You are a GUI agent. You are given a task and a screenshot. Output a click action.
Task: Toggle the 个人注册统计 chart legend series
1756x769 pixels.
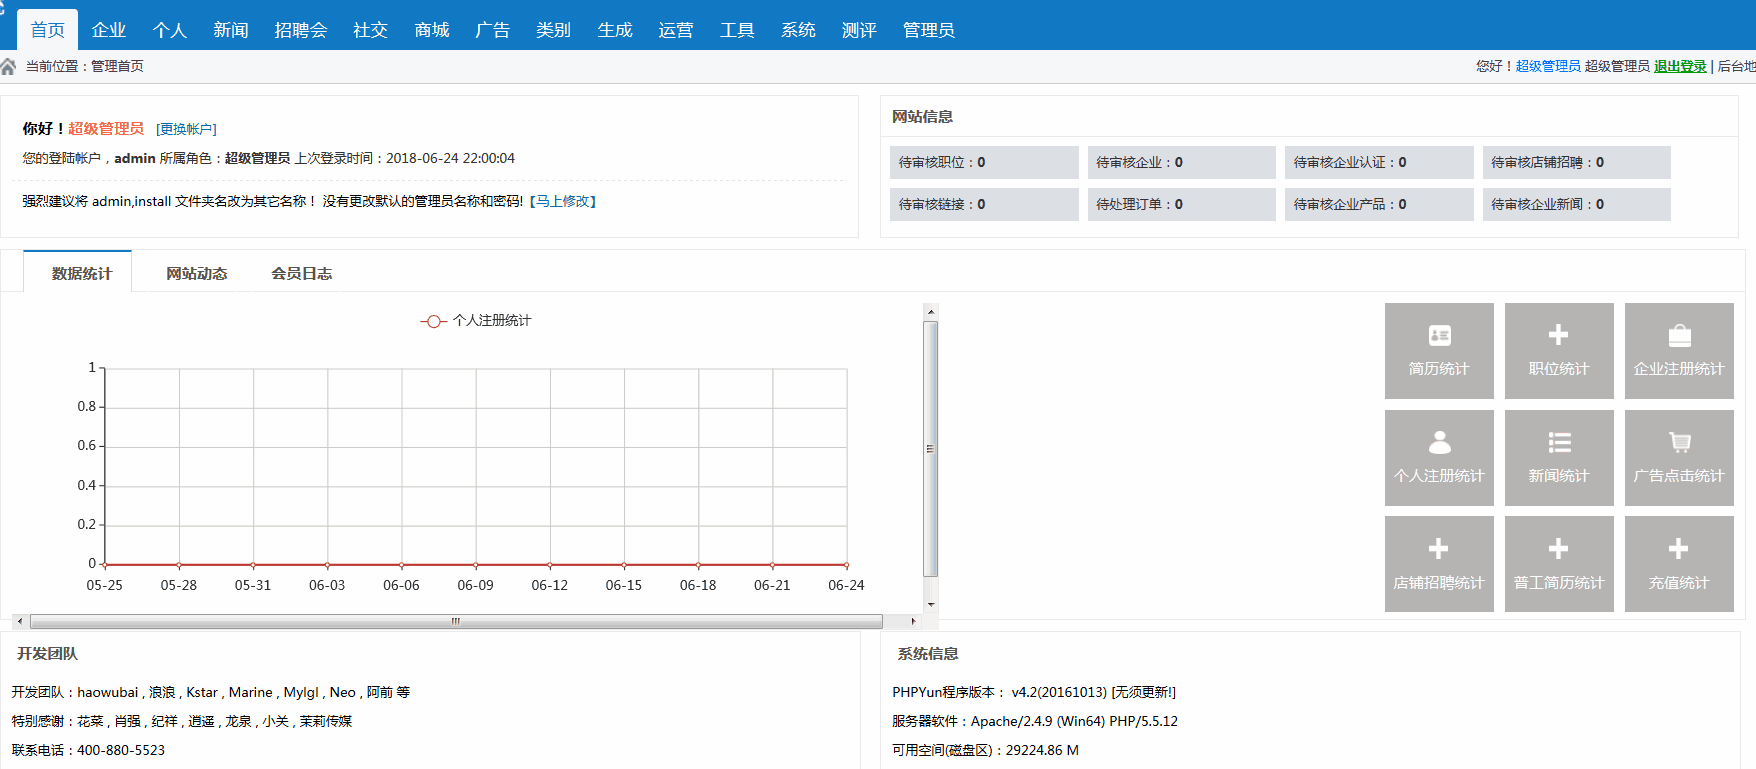pyautogui.click(x=477, y=321)
